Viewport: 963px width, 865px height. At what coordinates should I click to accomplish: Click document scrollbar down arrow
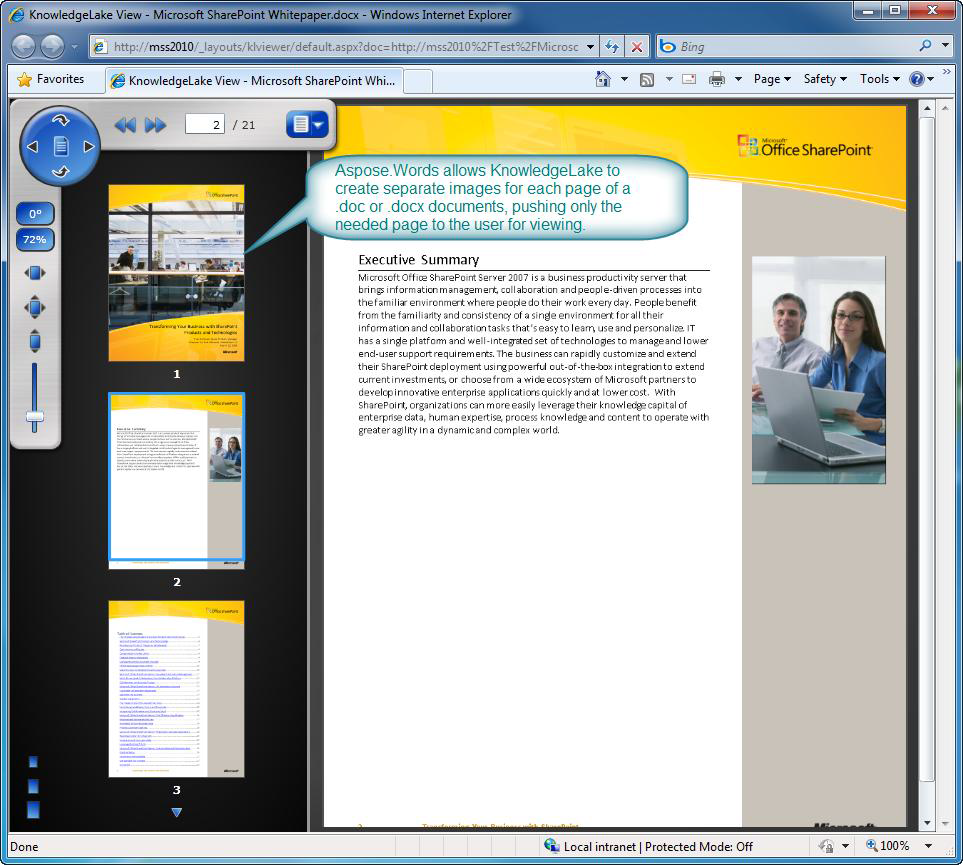pyautogui.click(x=927, y=823)
